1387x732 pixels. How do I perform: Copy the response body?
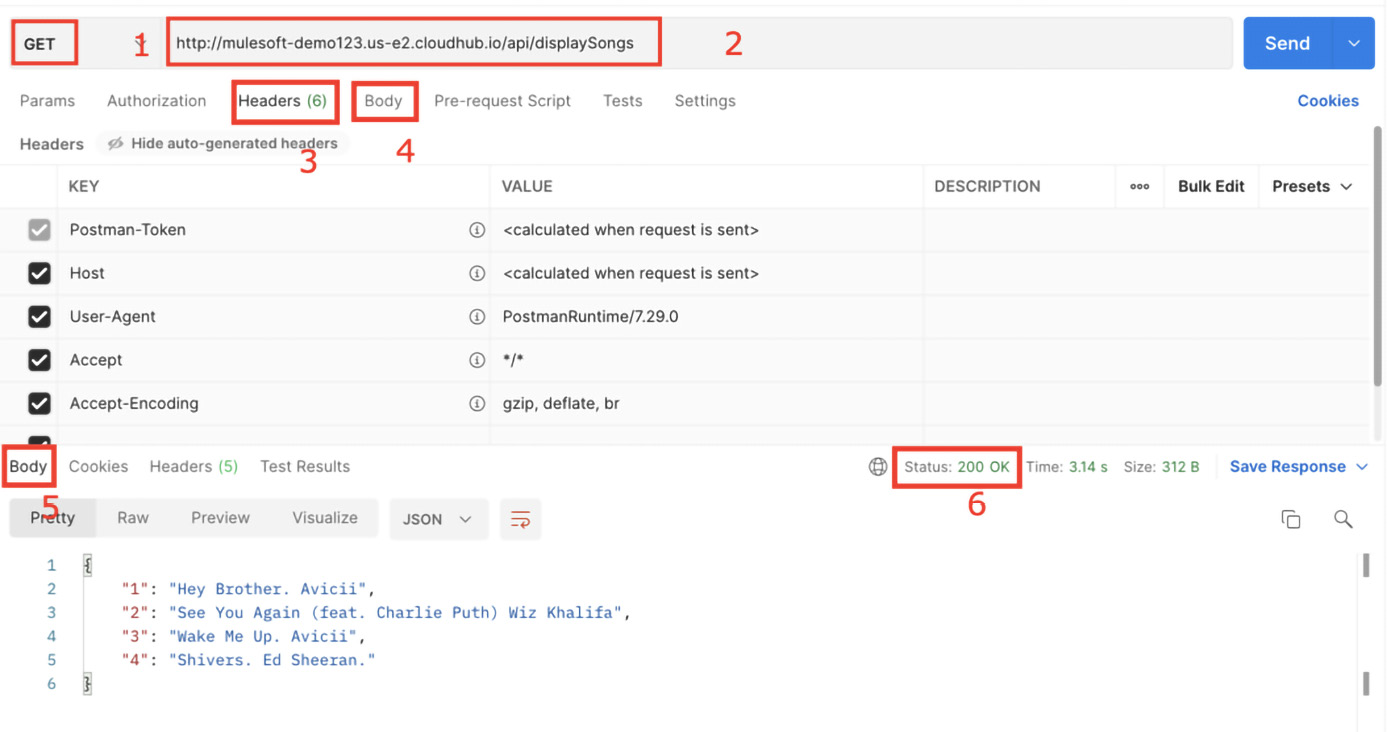click(x=1291, y=519)
